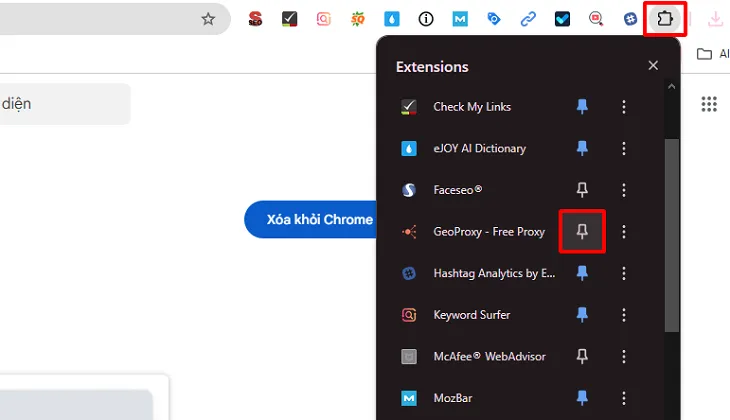Open more options for eJOY AI Dictionary
Viewport: 730px width, 420px height.
point(624,148)
